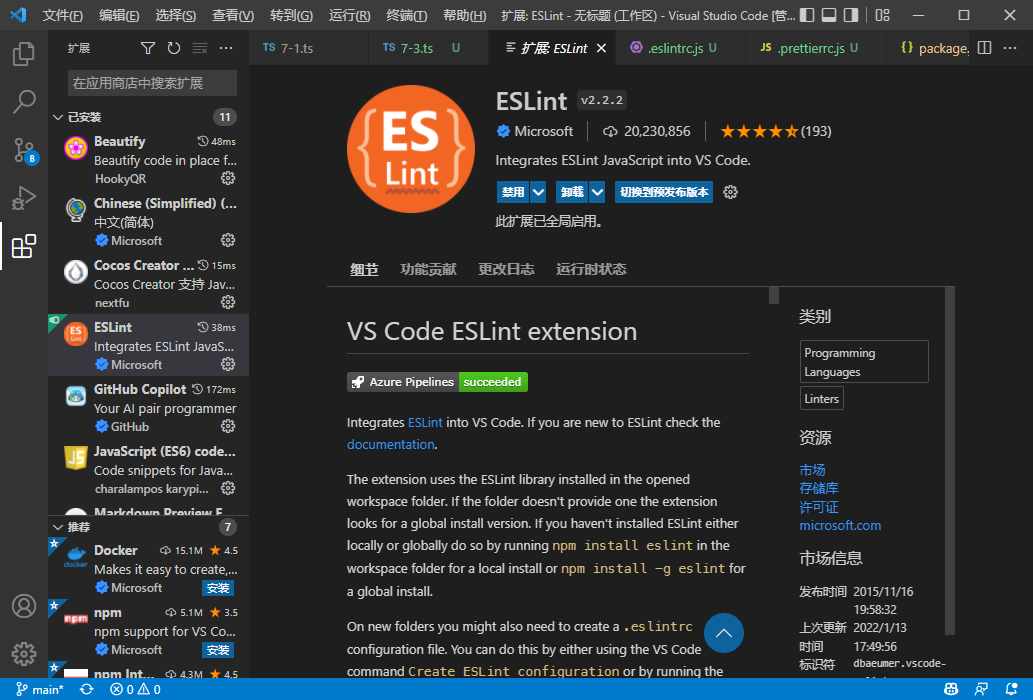Select the 更改日志 tab
Image resolution: width=1033 pixels, height=700 pixels.
(506, 269)
